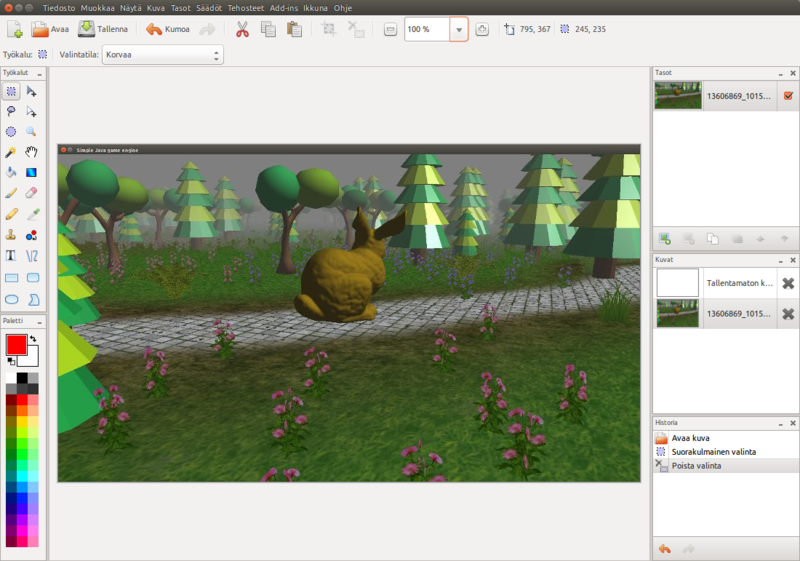Click the Cut scissors icon

241,30
